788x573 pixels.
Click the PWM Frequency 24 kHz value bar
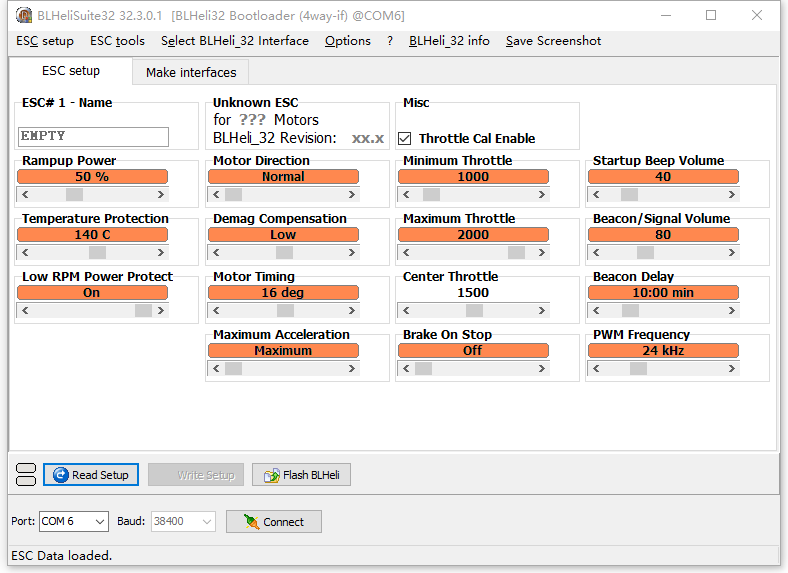tap(663, 350)
